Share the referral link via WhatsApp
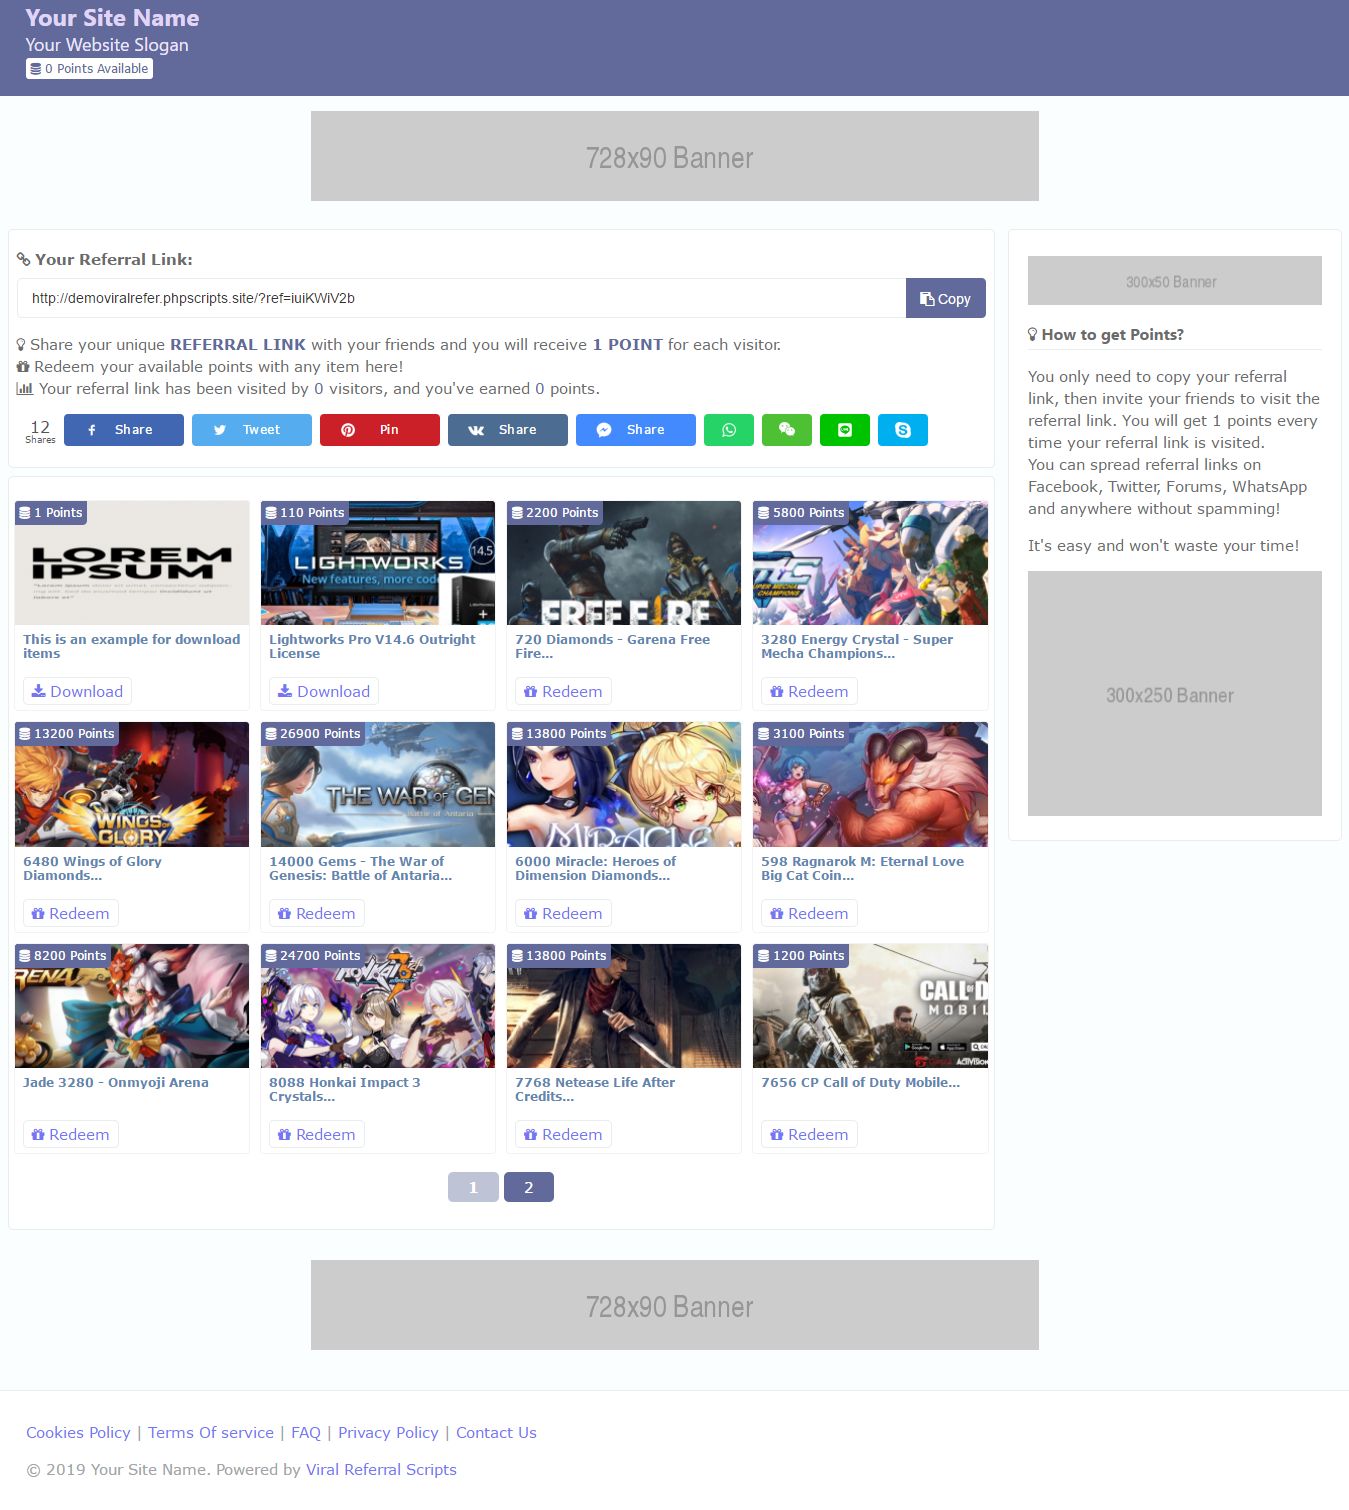Screen dimensions: 1349x1510 pyautogui.click(x=729, y=430)
